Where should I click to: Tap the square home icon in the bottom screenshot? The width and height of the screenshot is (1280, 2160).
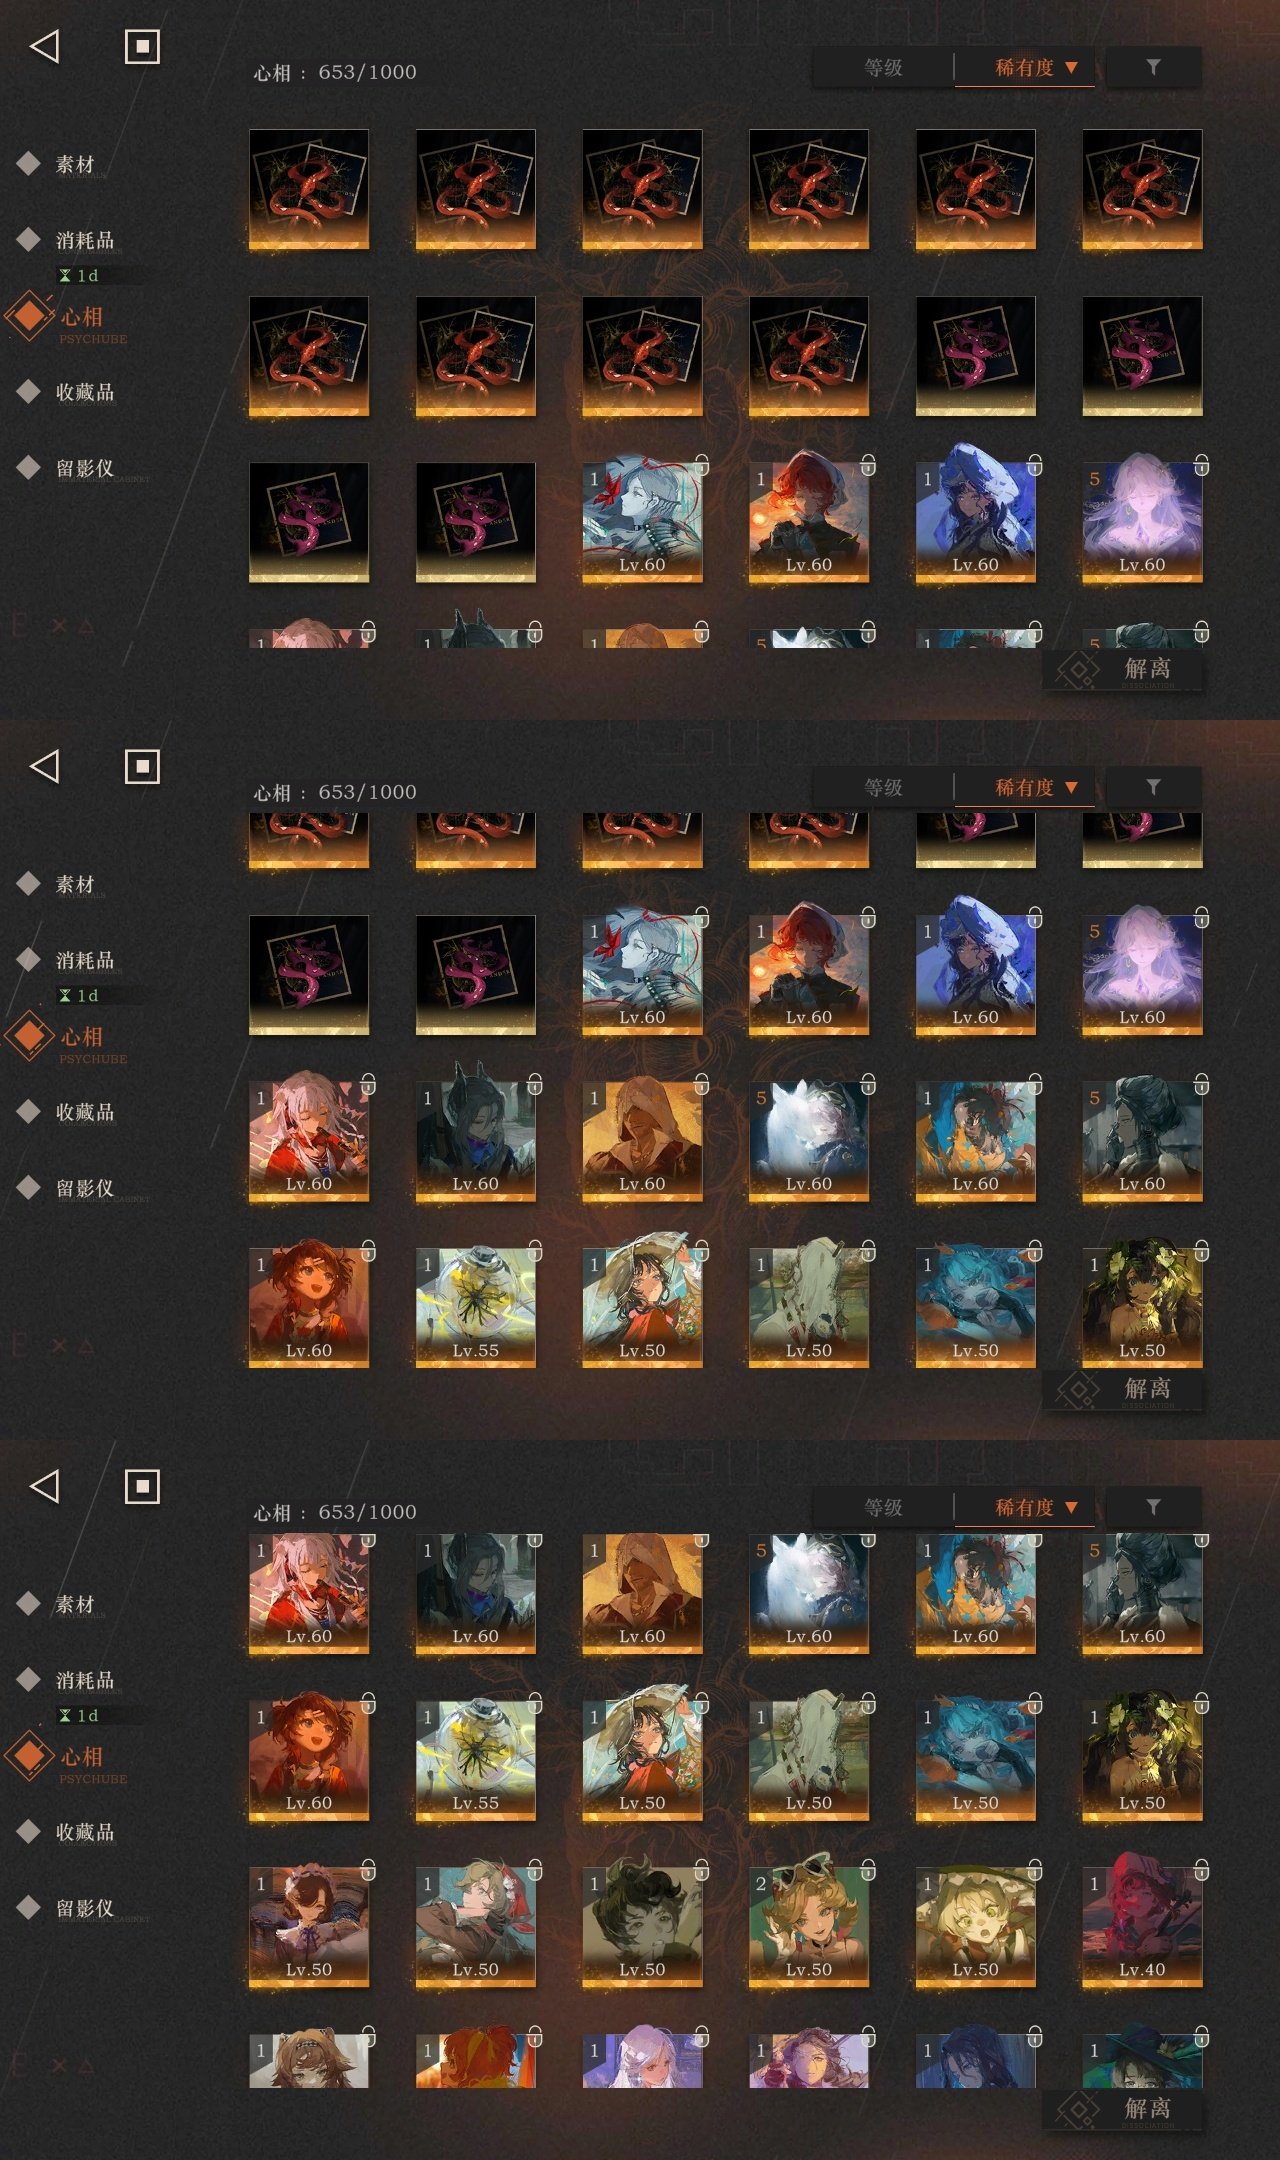142,1486
